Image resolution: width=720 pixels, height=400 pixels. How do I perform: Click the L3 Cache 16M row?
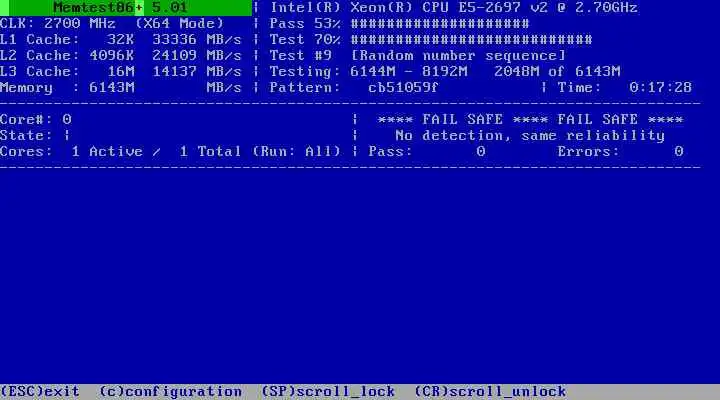point(120,72)
